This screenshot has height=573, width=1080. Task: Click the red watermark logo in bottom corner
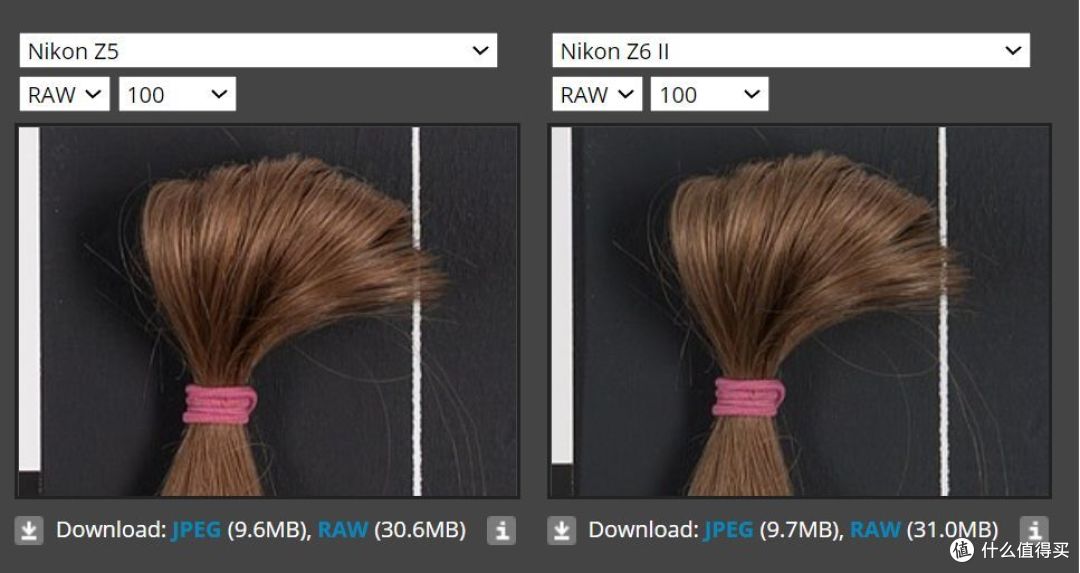[962, 550]
